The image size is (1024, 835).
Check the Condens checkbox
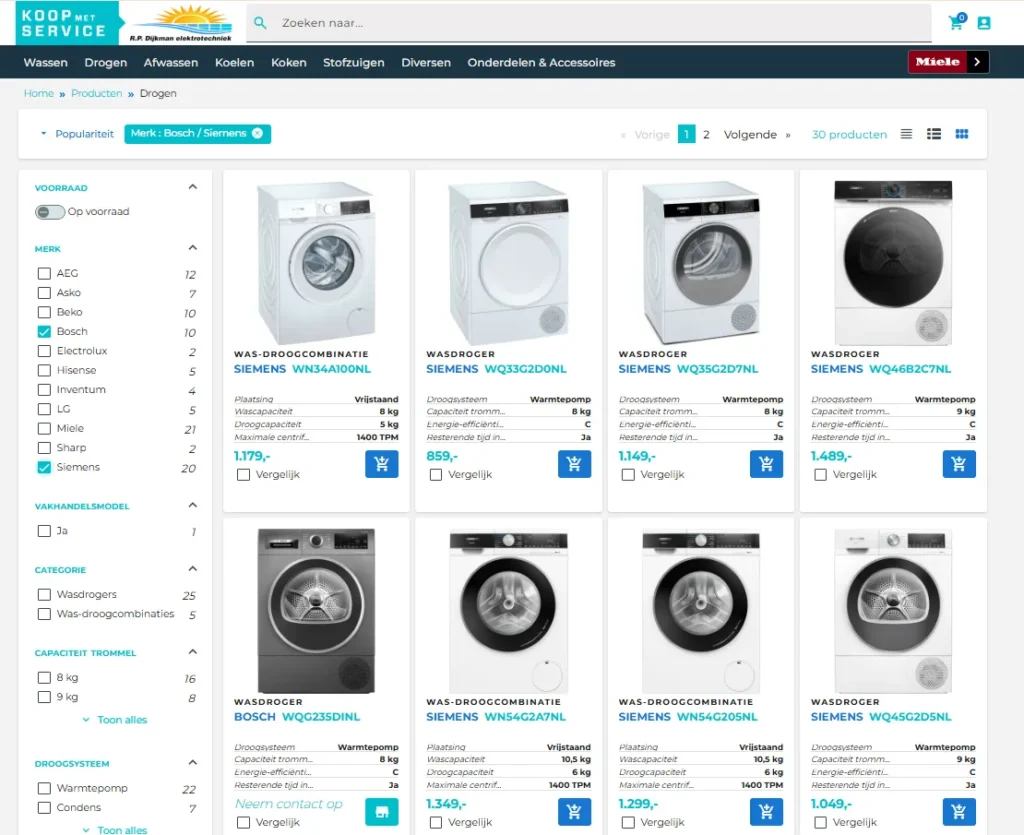pyautogui.click(x=44, y=808)
